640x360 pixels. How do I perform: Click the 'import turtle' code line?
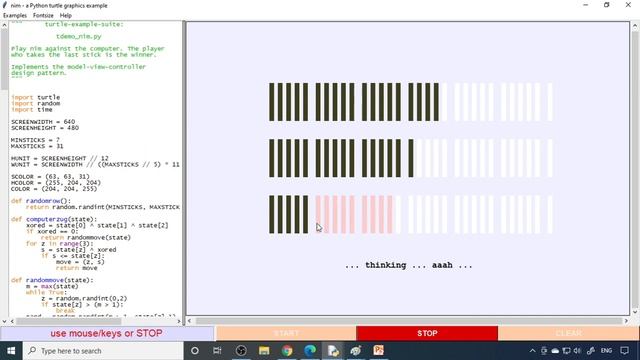(x=36, y=97)
